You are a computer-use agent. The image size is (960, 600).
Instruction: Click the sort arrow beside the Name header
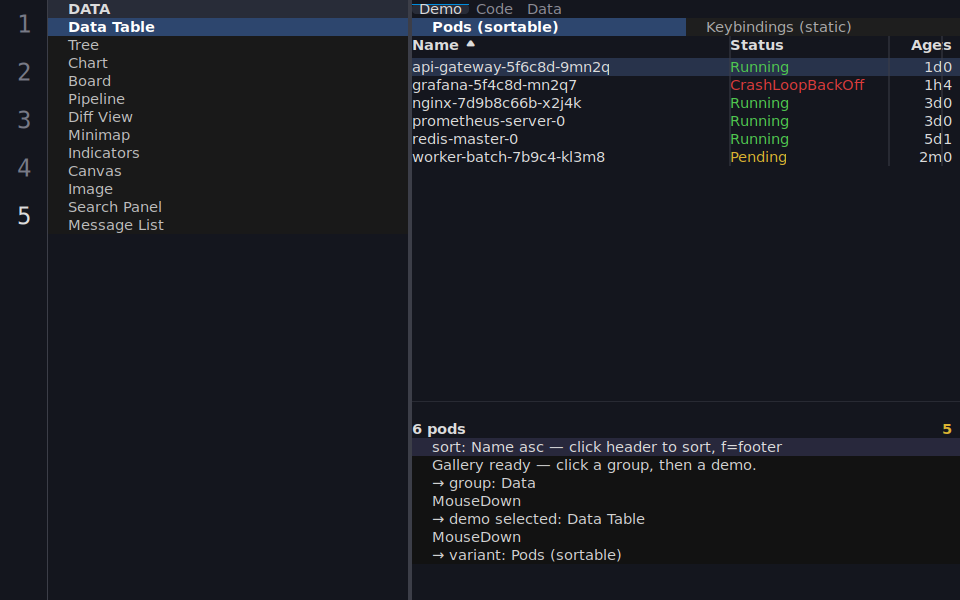[x=470, y=43]
